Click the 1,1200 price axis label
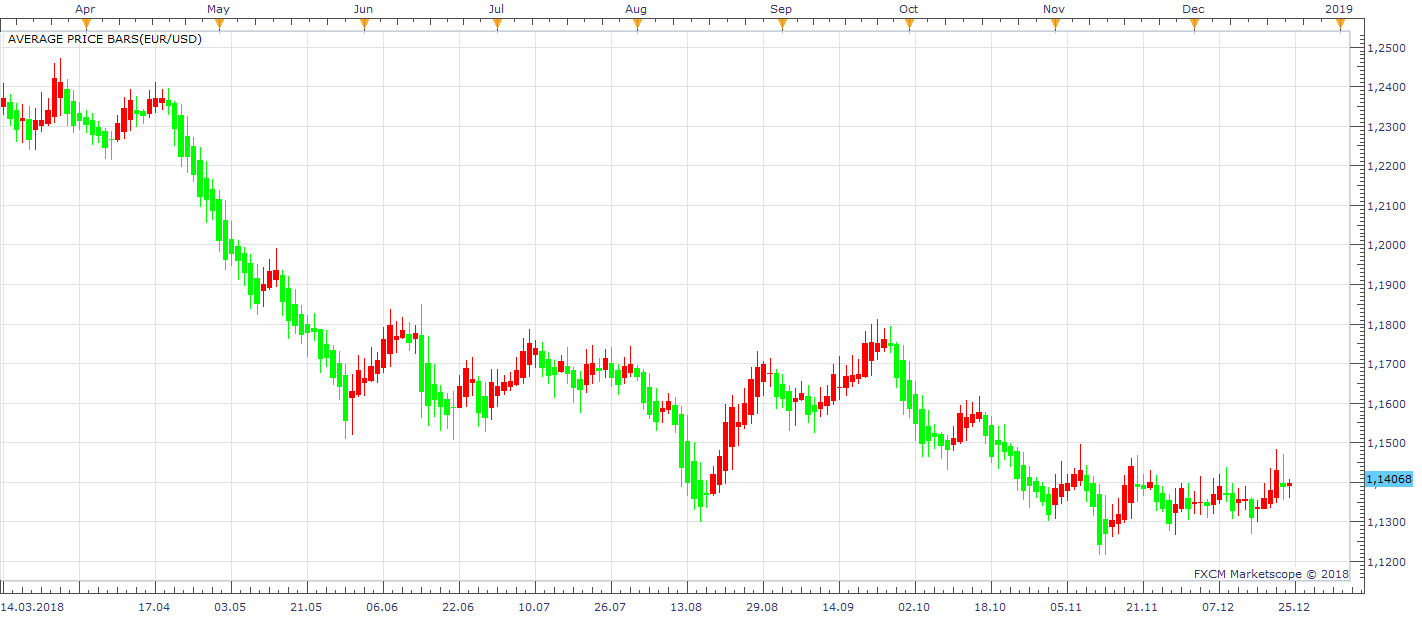The width and height of the screenshot is (1422, 619). pos(1386,563)
